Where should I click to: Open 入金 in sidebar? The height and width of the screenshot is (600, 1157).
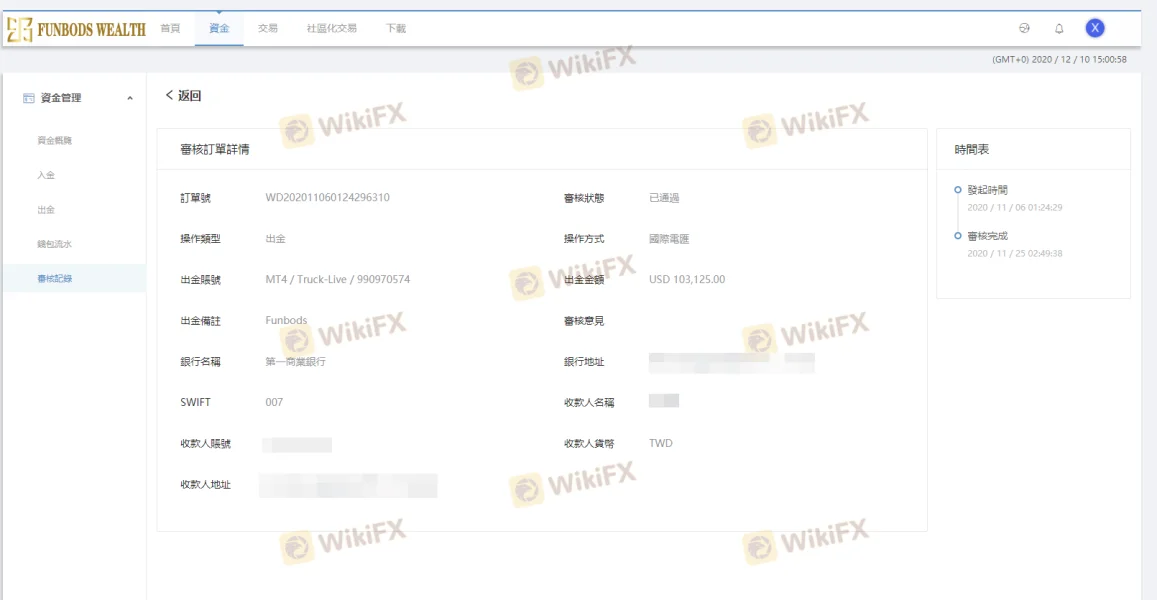pos(46,175)
